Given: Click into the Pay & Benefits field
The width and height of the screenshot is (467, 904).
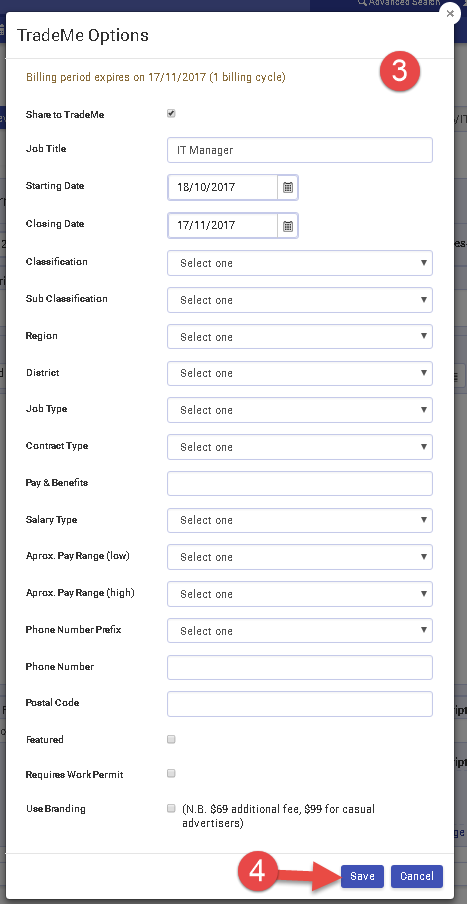Looking at the screenshot, I should click(300, 483).
